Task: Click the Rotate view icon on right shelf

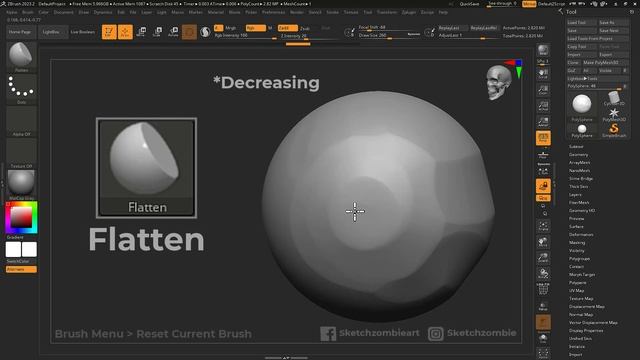Action: (543, 273)
